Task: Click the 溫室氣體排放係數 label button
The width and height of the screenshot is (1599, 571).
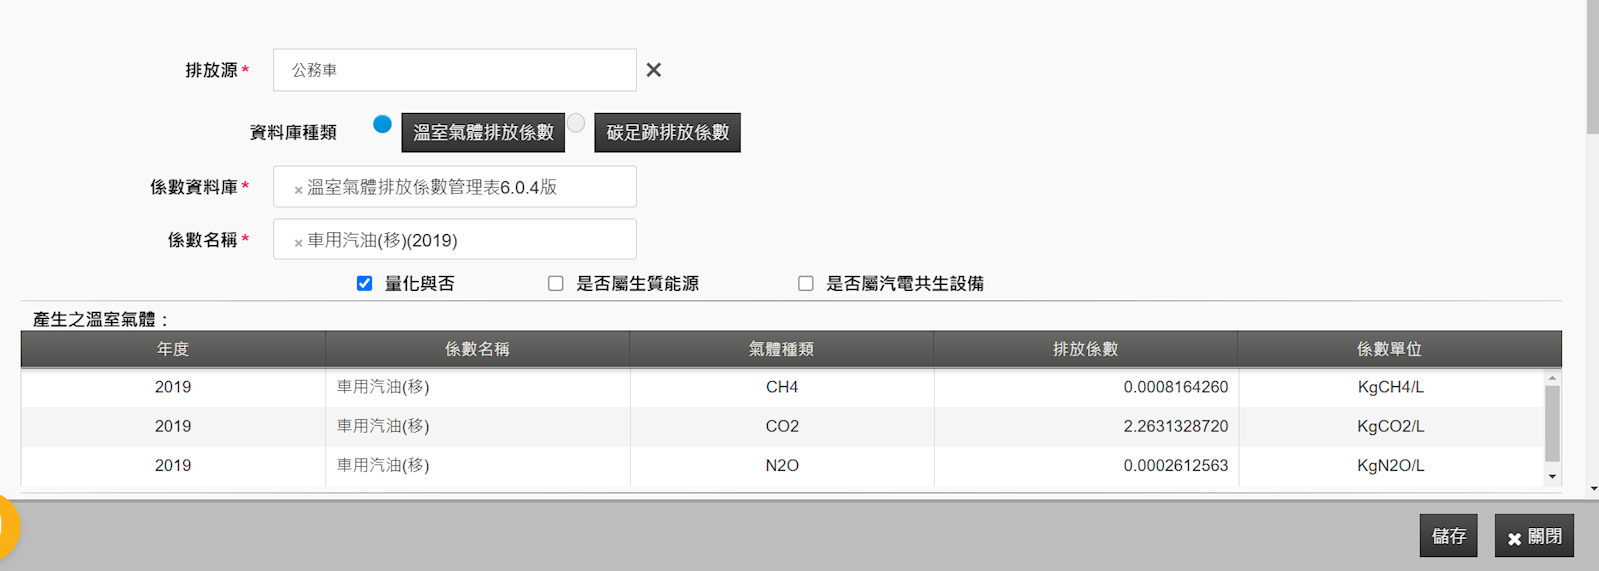Action: (483, 133)
